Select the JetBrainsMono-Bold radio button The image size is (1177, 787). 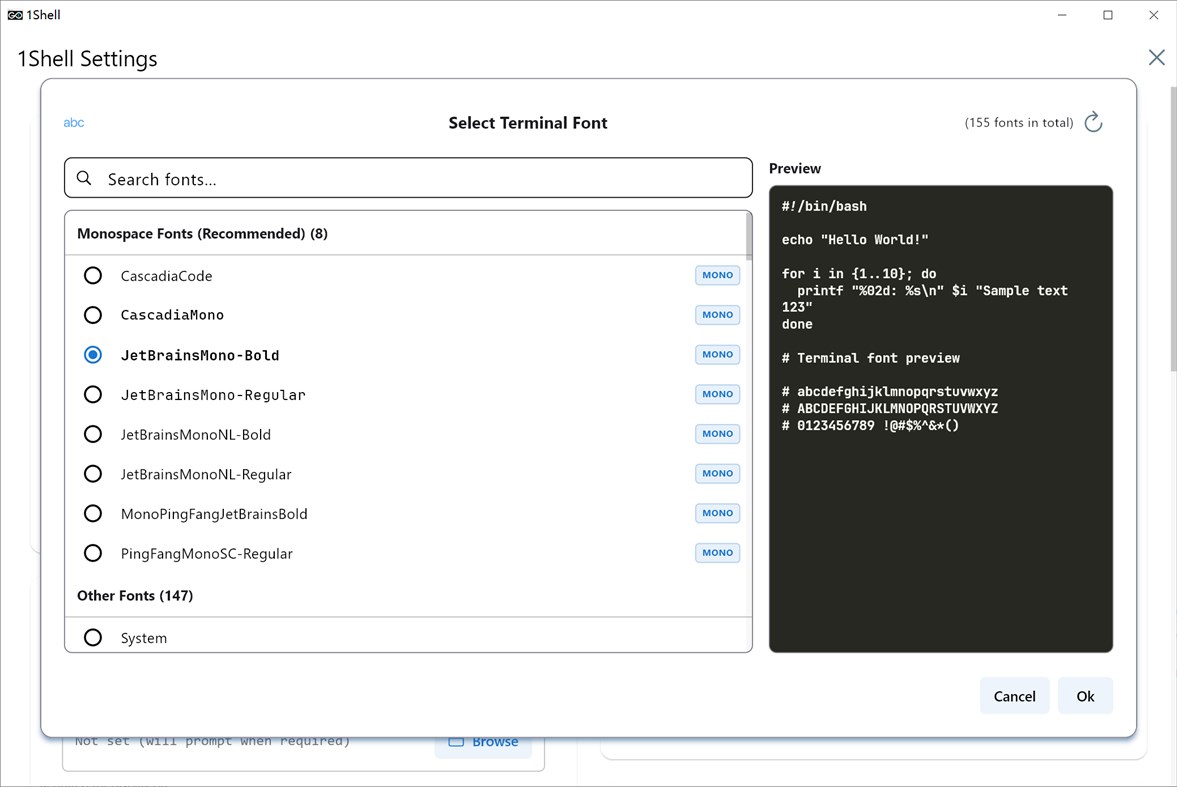coord(93,354)
